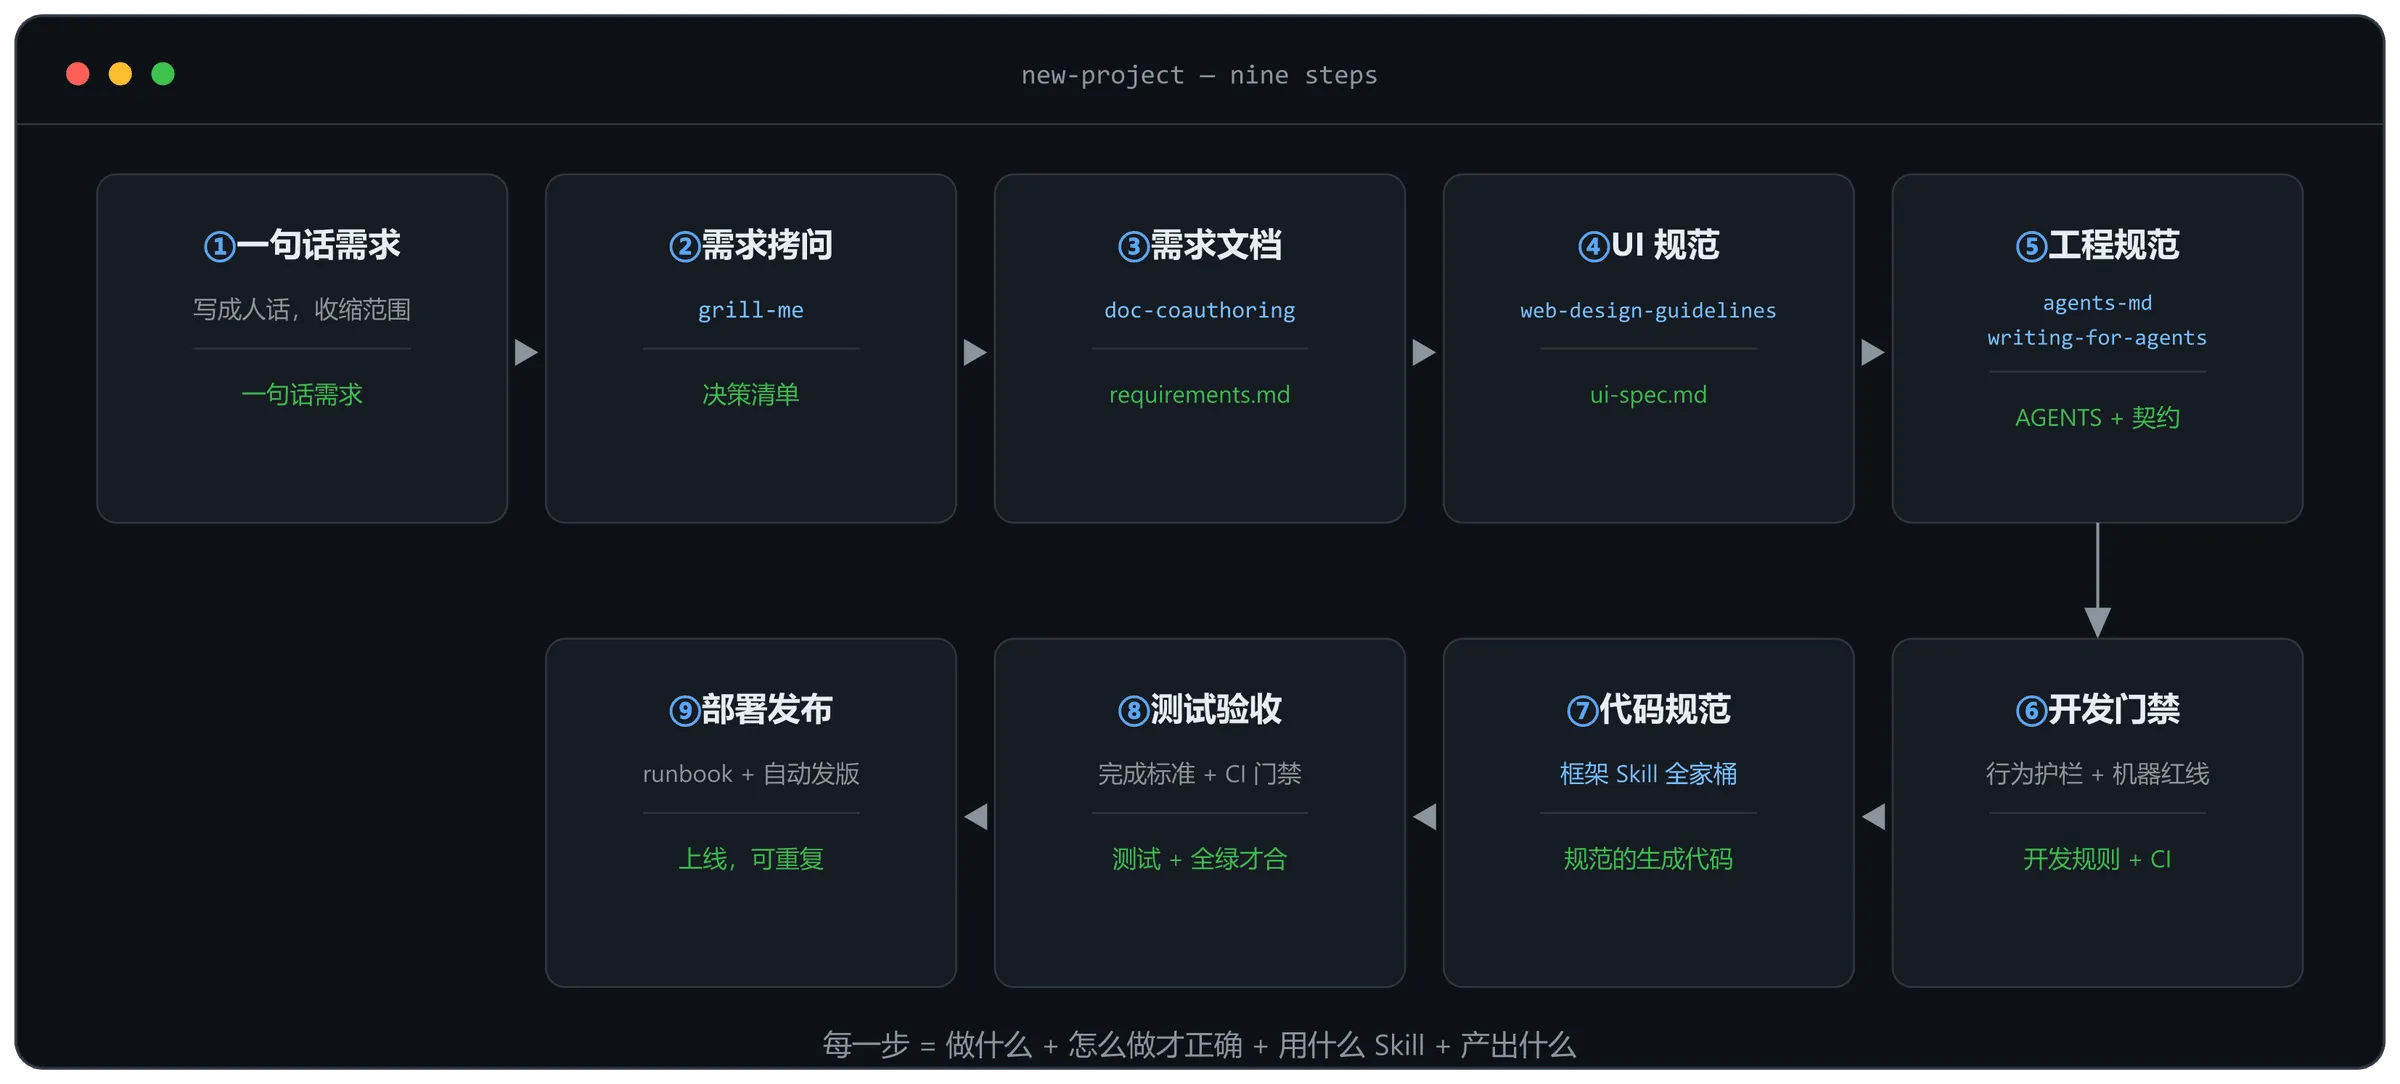Click the text 行为护栏 + 机器红线
Viewport: 2400px width, 1084px height.
2098,774
